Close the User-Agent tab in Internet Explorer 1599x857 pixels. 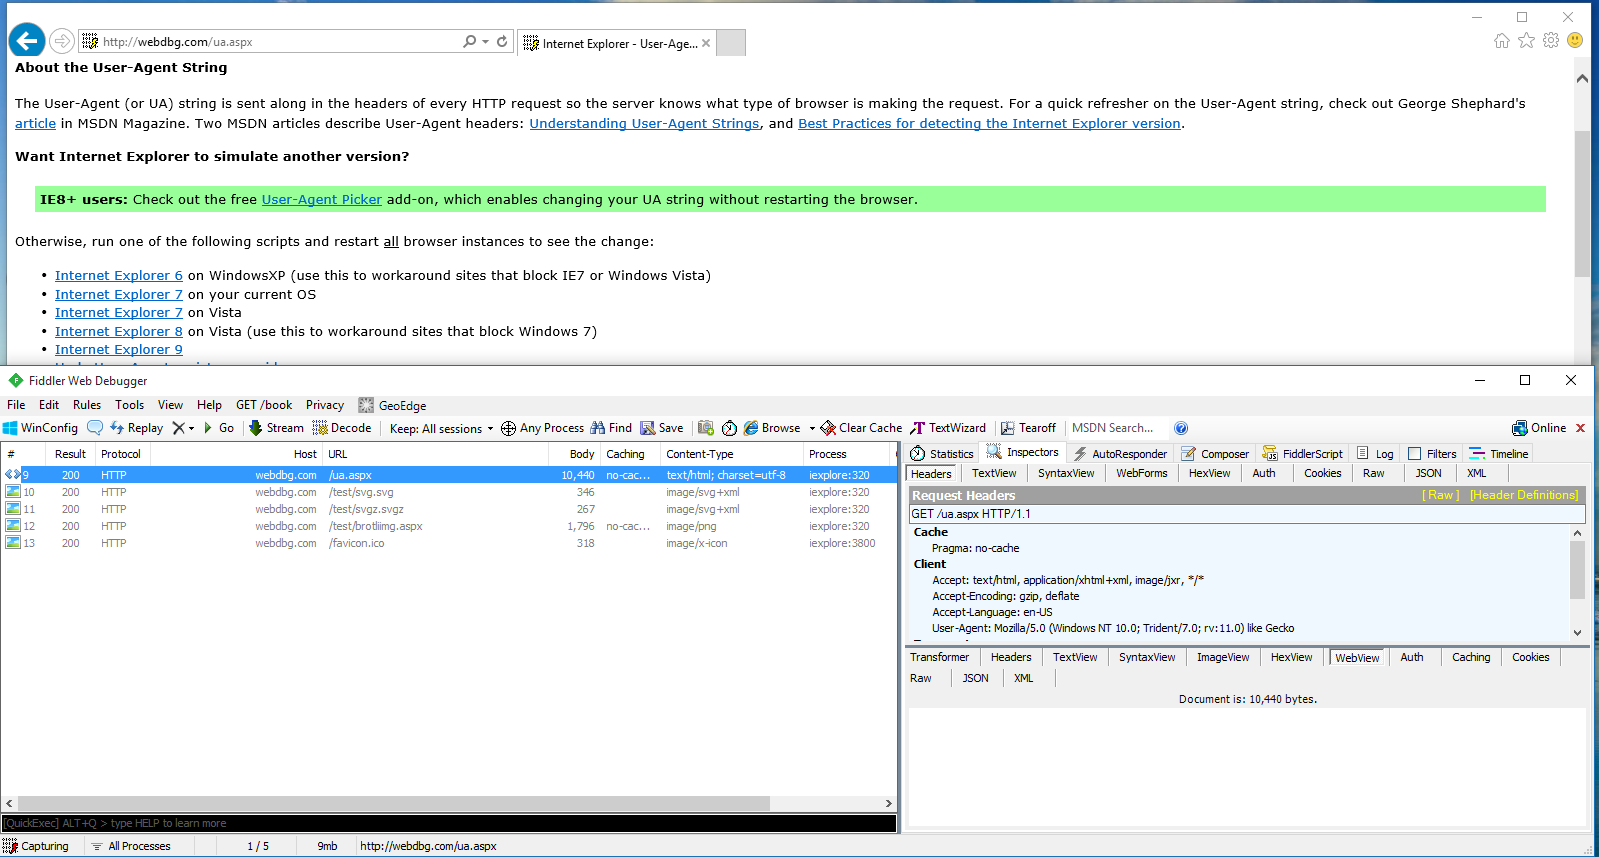[x=706, y=43]
